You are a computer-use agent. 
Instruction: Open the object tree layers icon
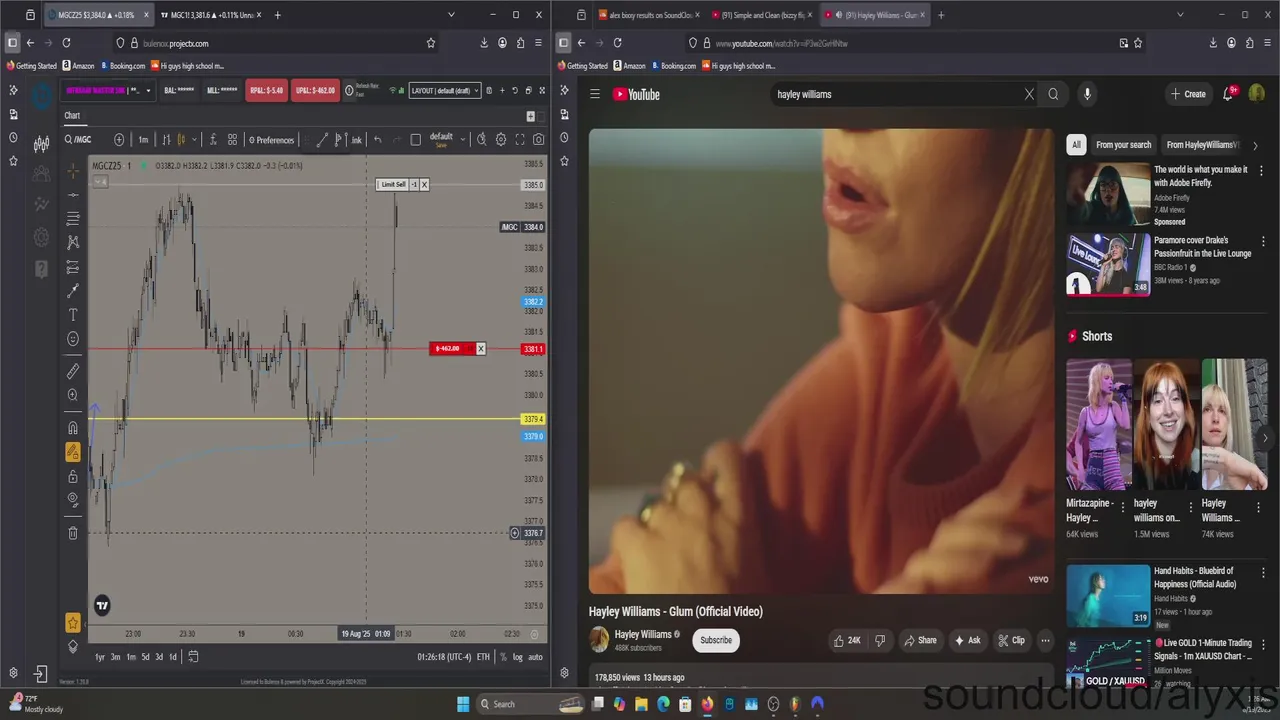(73, 646)
